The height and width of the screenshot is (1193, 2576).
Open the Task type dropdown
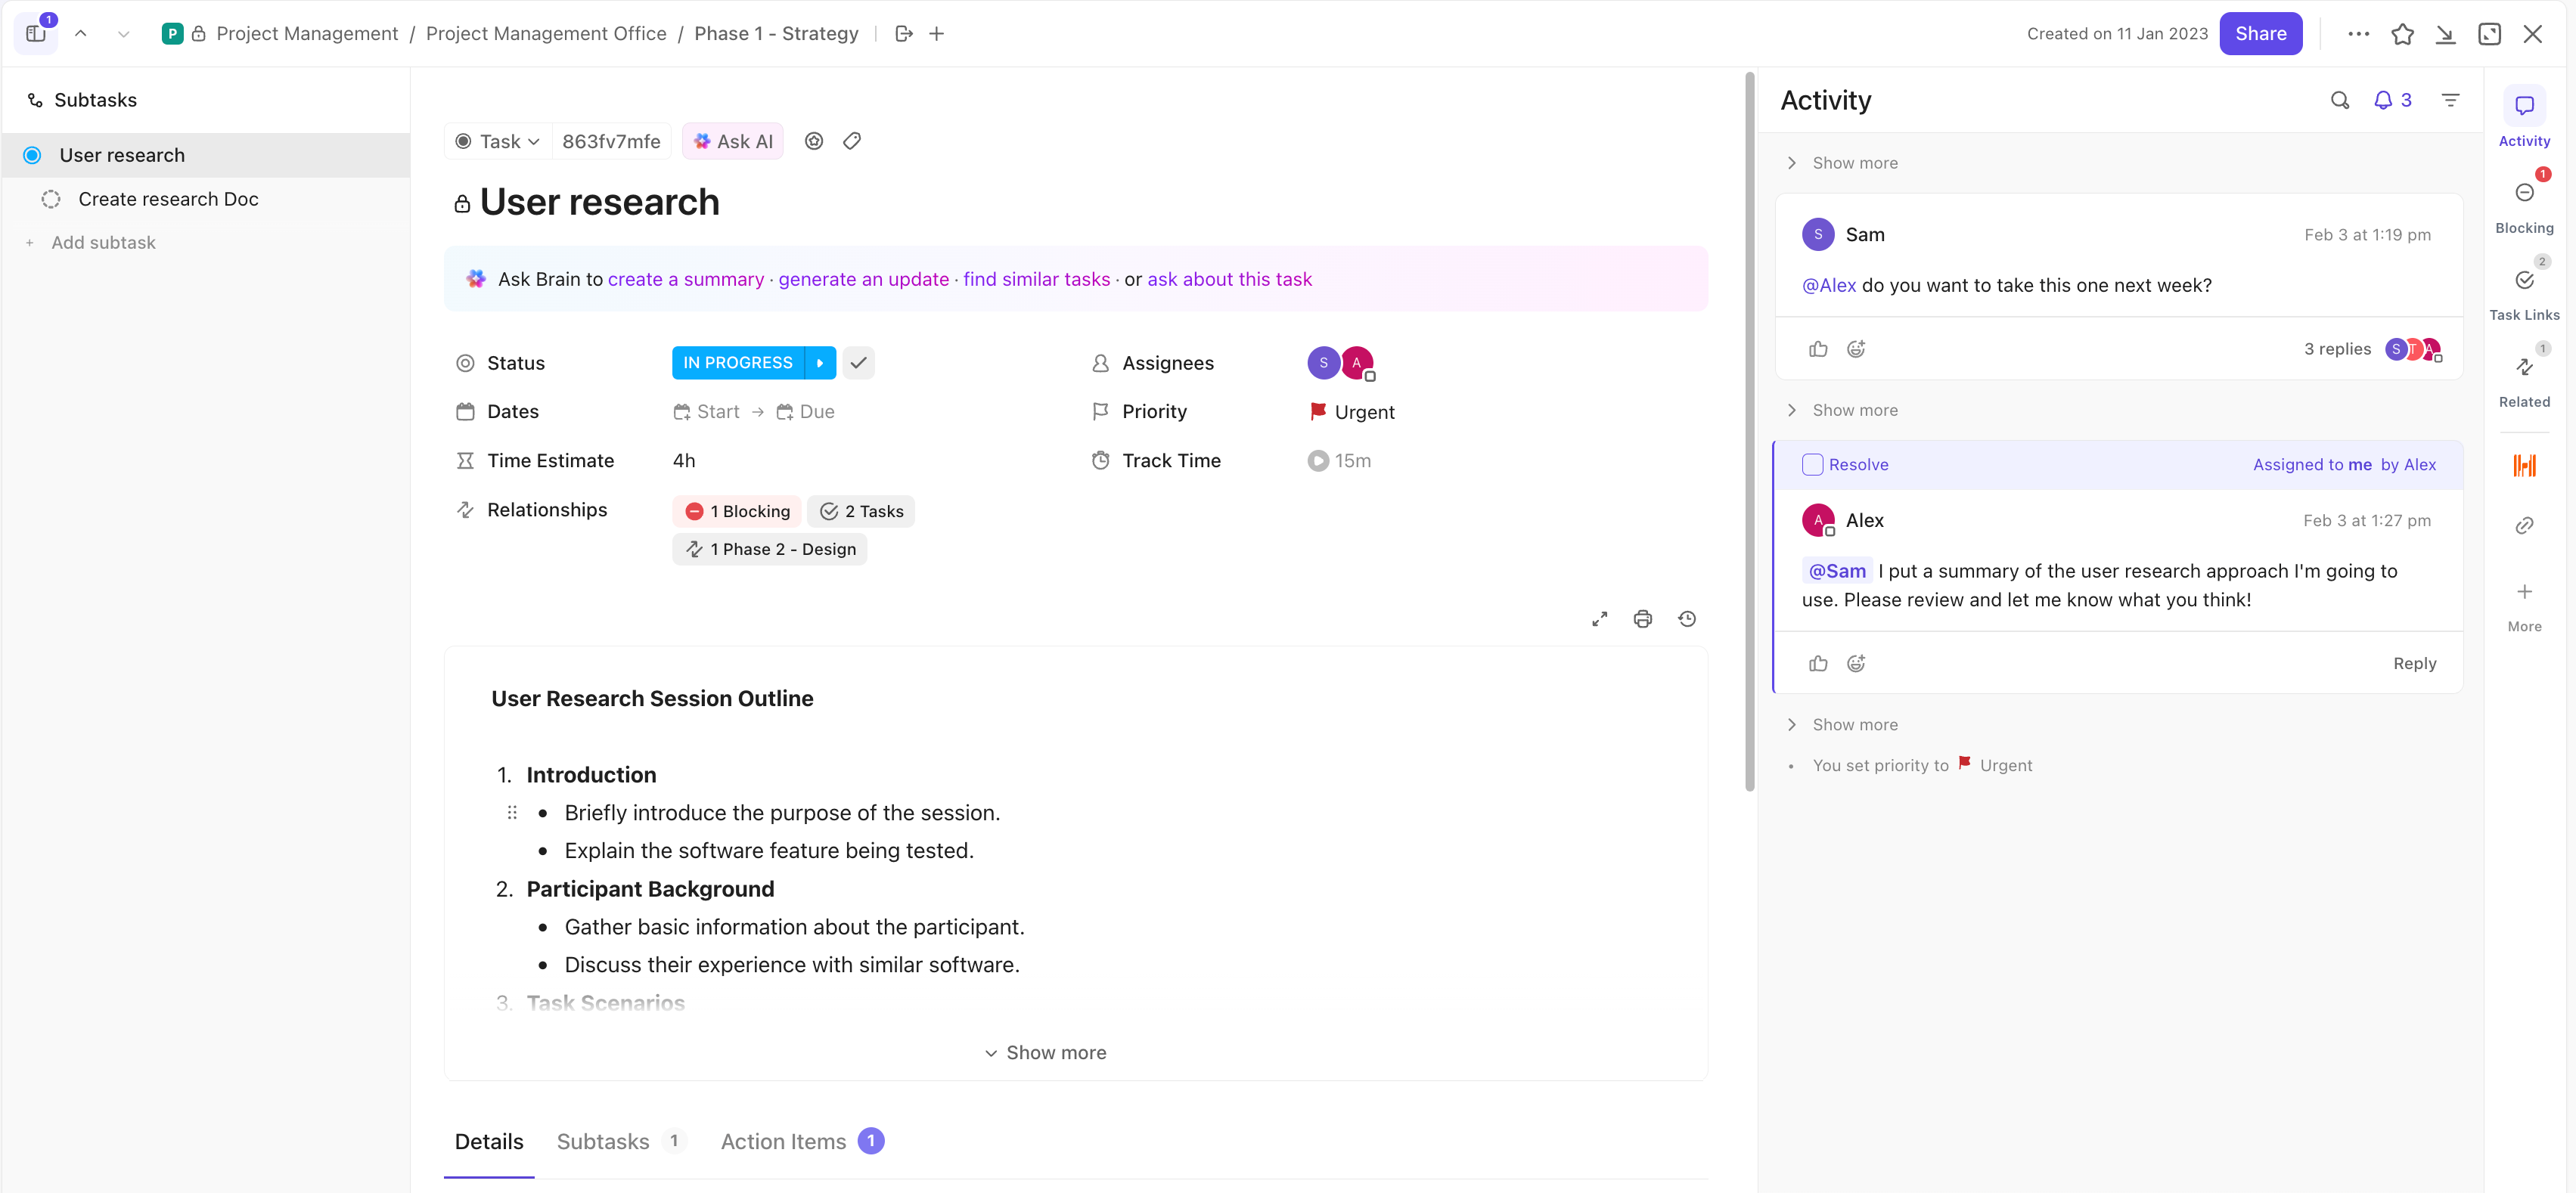(x=496, y=141)
